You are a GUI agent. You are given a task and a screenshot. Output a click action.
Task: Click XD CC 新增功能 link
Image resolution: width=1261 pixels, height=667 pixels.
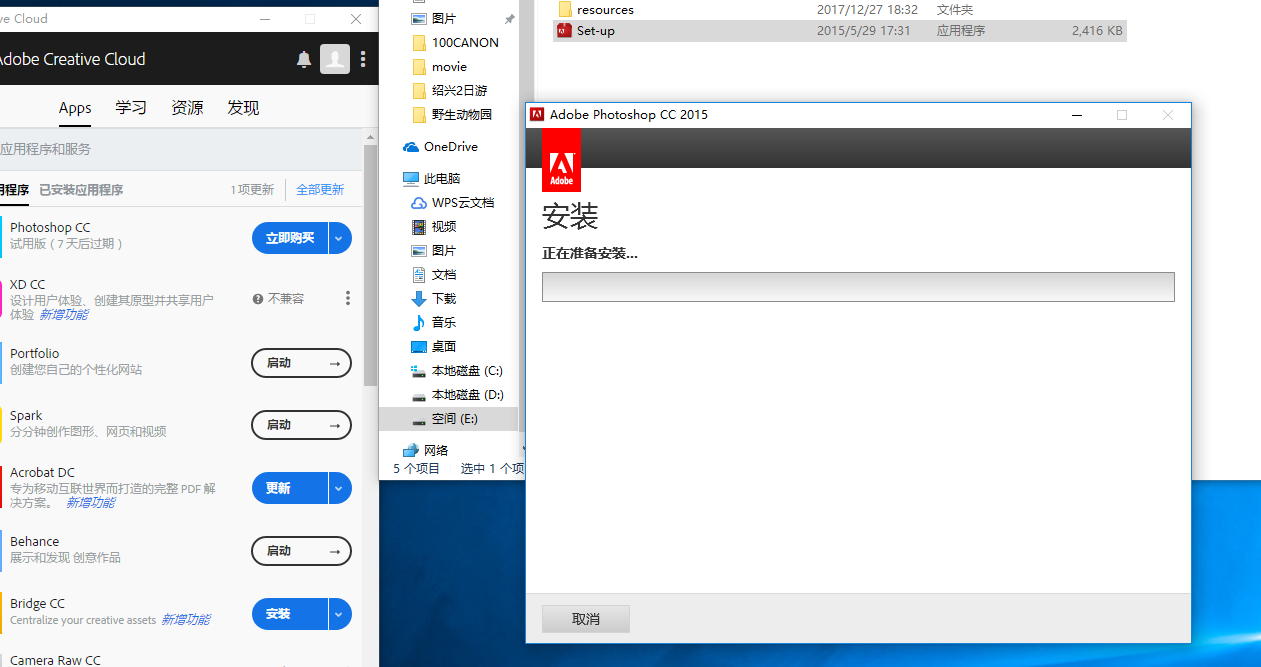[x=63, y=315]
